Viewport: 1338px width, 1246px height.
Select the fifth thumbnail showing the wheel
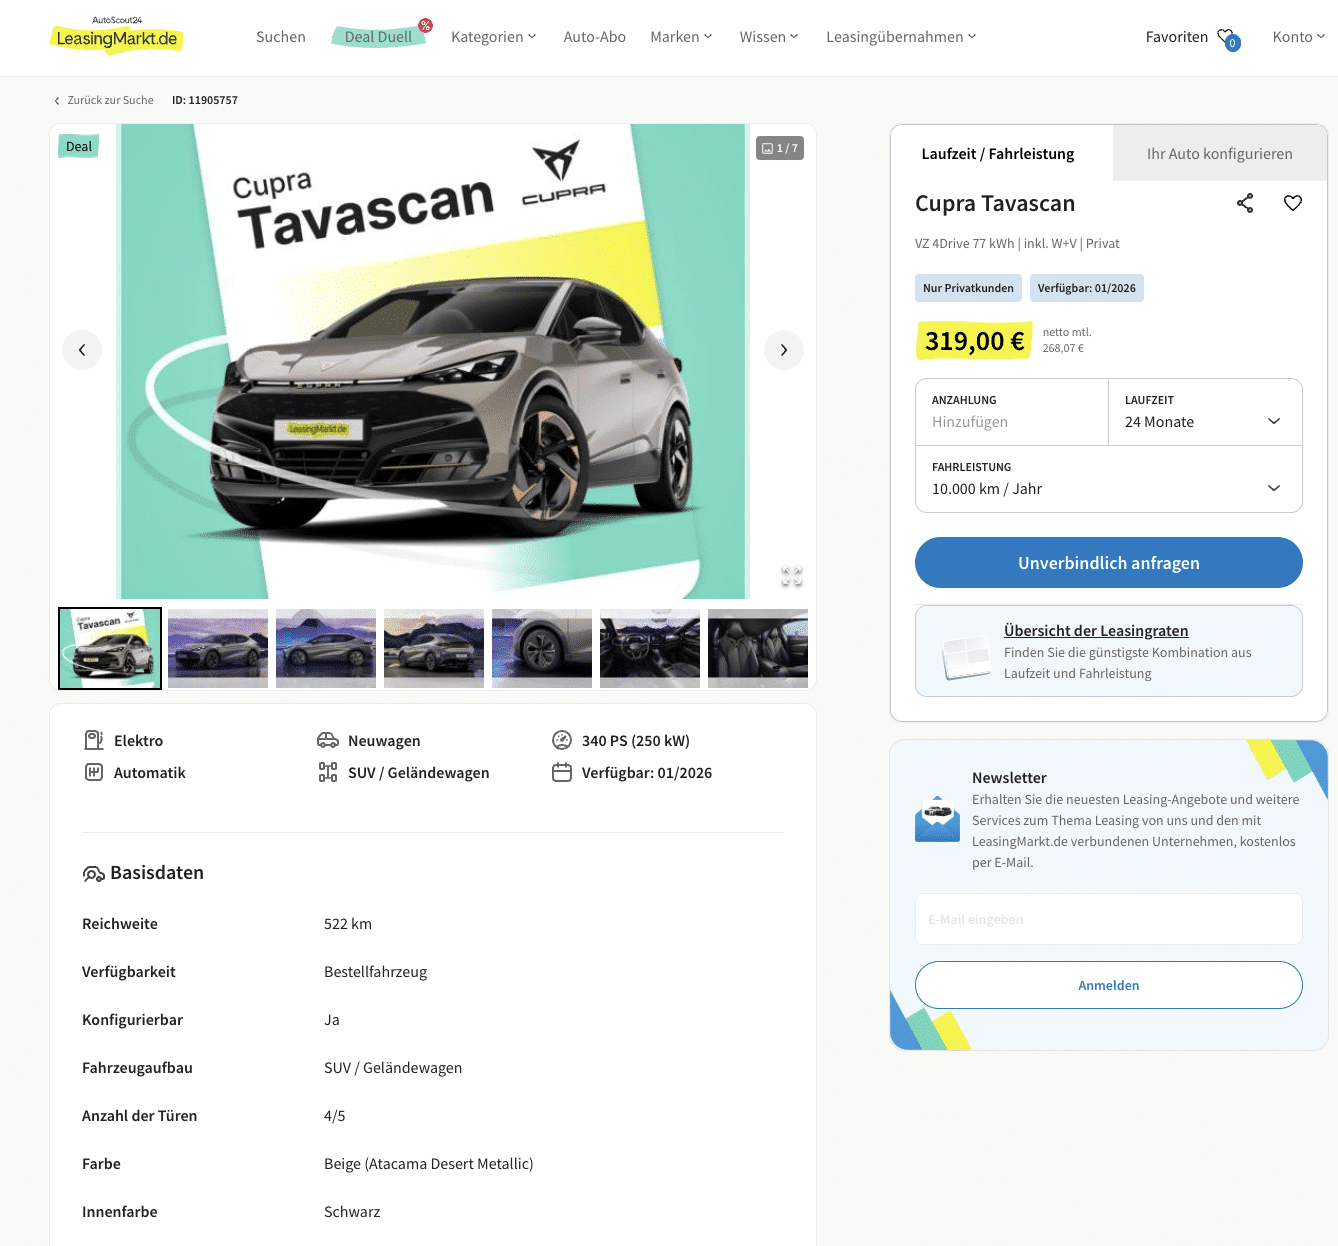pyautogui.click(x=542, y=648)
